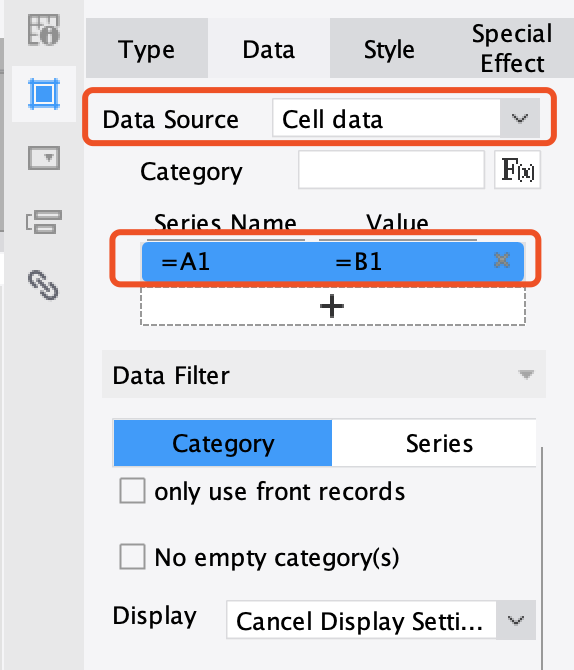Image resolution: width=574 pixels, height=670 pixels.
Task: Select the =B1 value cell
Action: point(358,262)
